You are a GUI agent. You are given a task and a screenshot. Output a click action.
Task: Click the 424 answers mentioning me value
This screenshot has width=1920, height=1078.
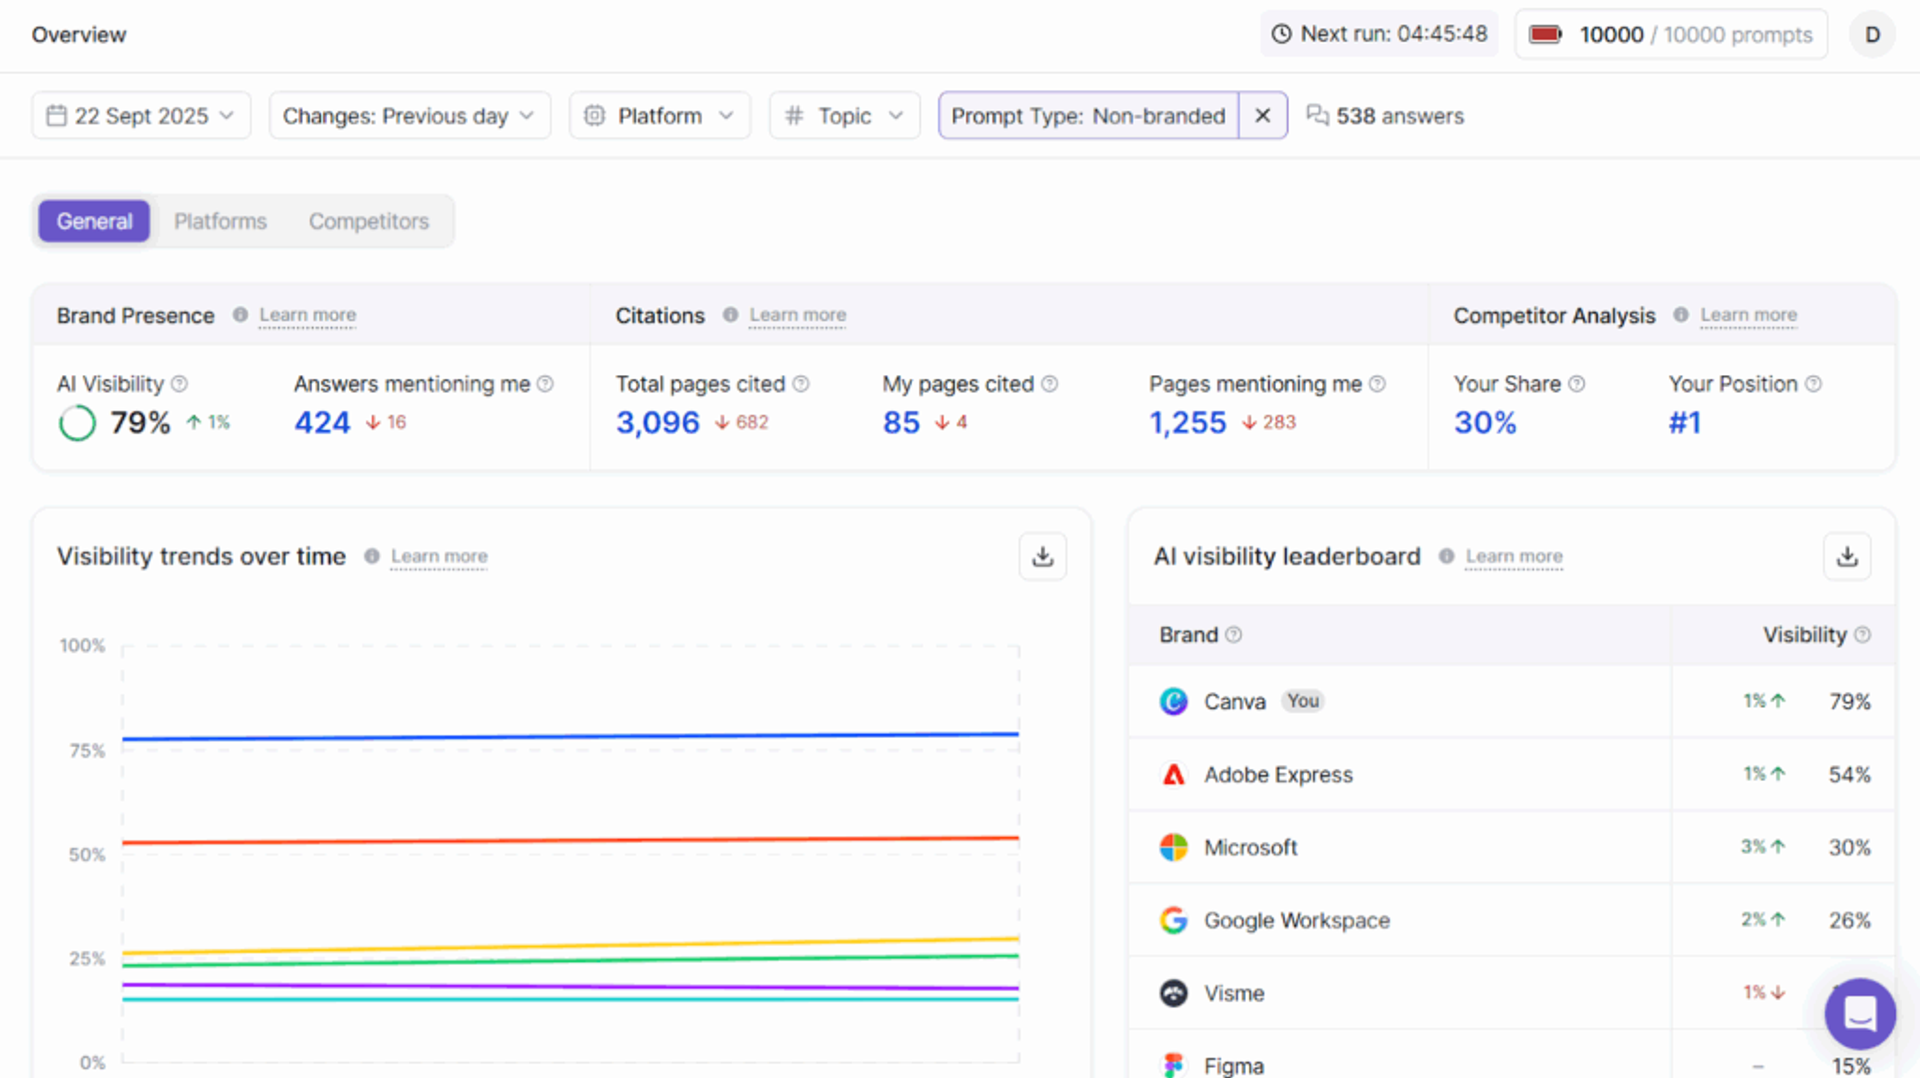322,423
